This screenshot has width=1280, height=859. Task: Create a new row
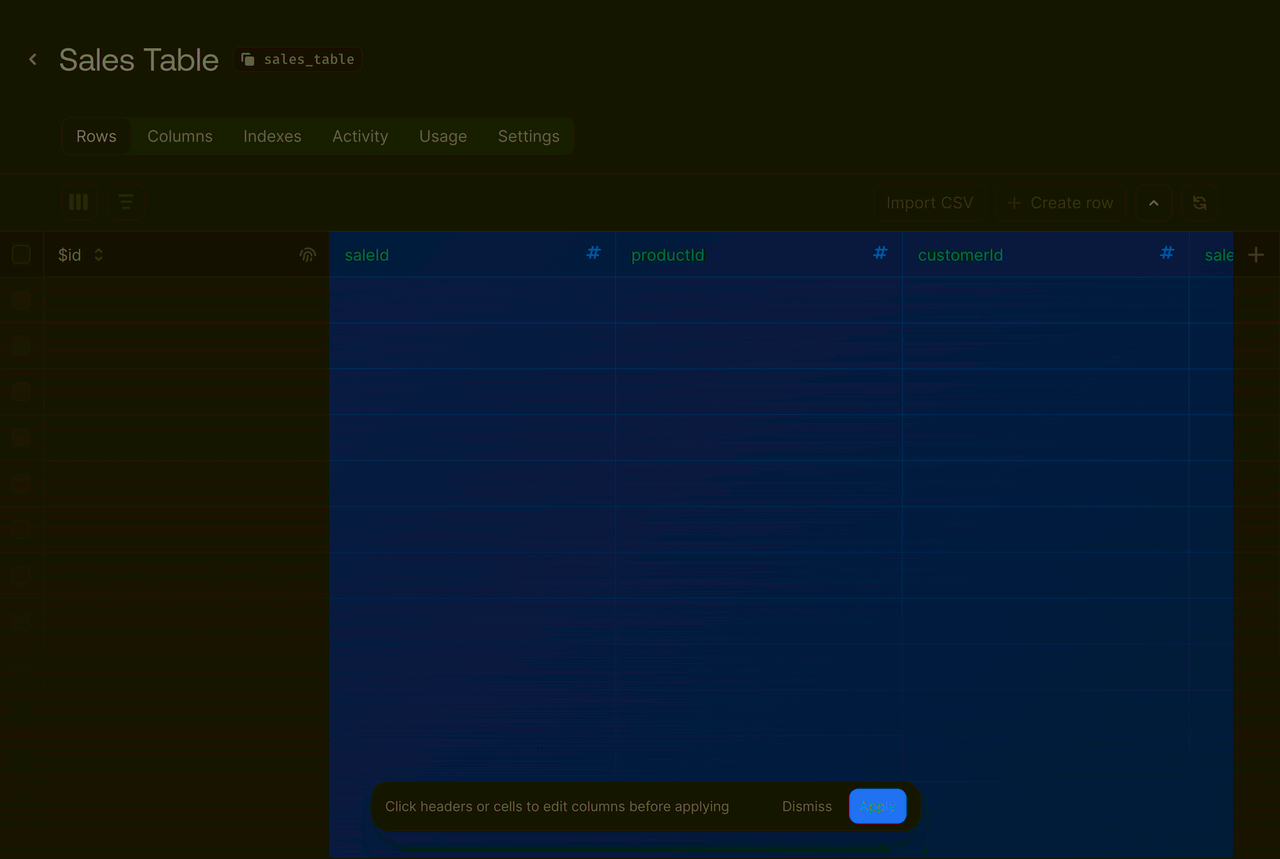[1059, 202]
